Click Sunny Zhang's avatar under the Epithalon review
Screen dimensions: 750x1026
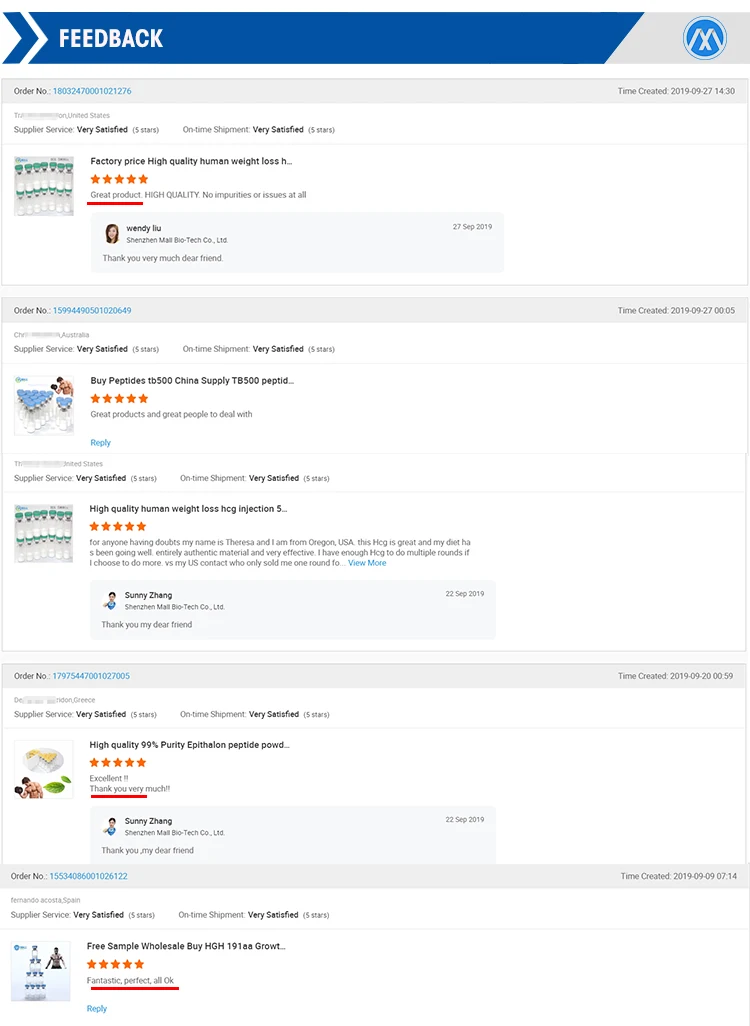tap(111, 826)
